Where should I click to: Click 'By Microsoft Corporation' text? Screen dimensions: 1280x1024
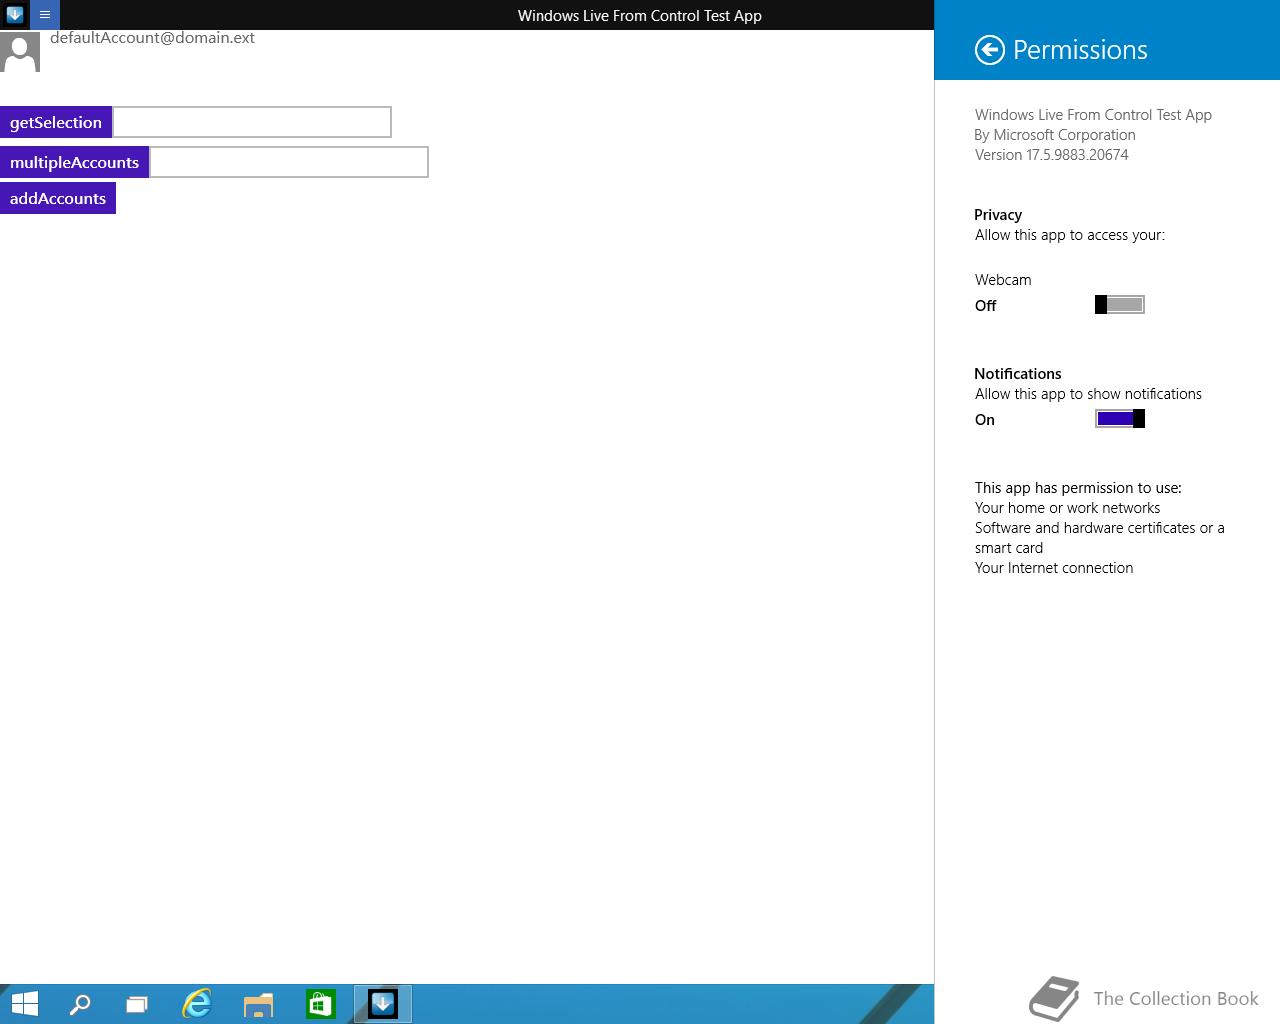(x=1055, y=135)
